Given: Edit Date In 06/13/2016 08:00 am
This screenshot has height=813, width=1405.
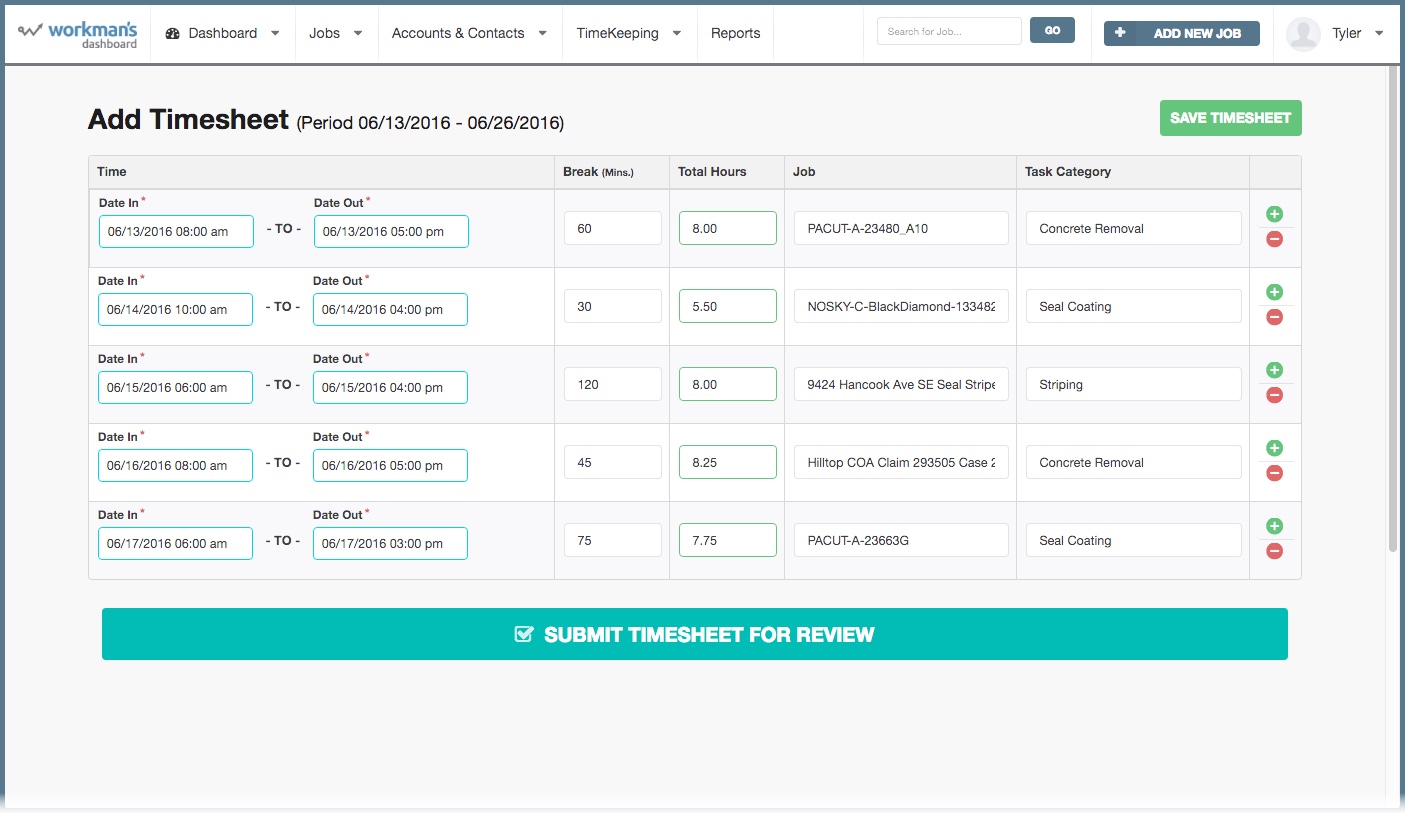Looking at the screenshot, I should [x=176, y=231].
